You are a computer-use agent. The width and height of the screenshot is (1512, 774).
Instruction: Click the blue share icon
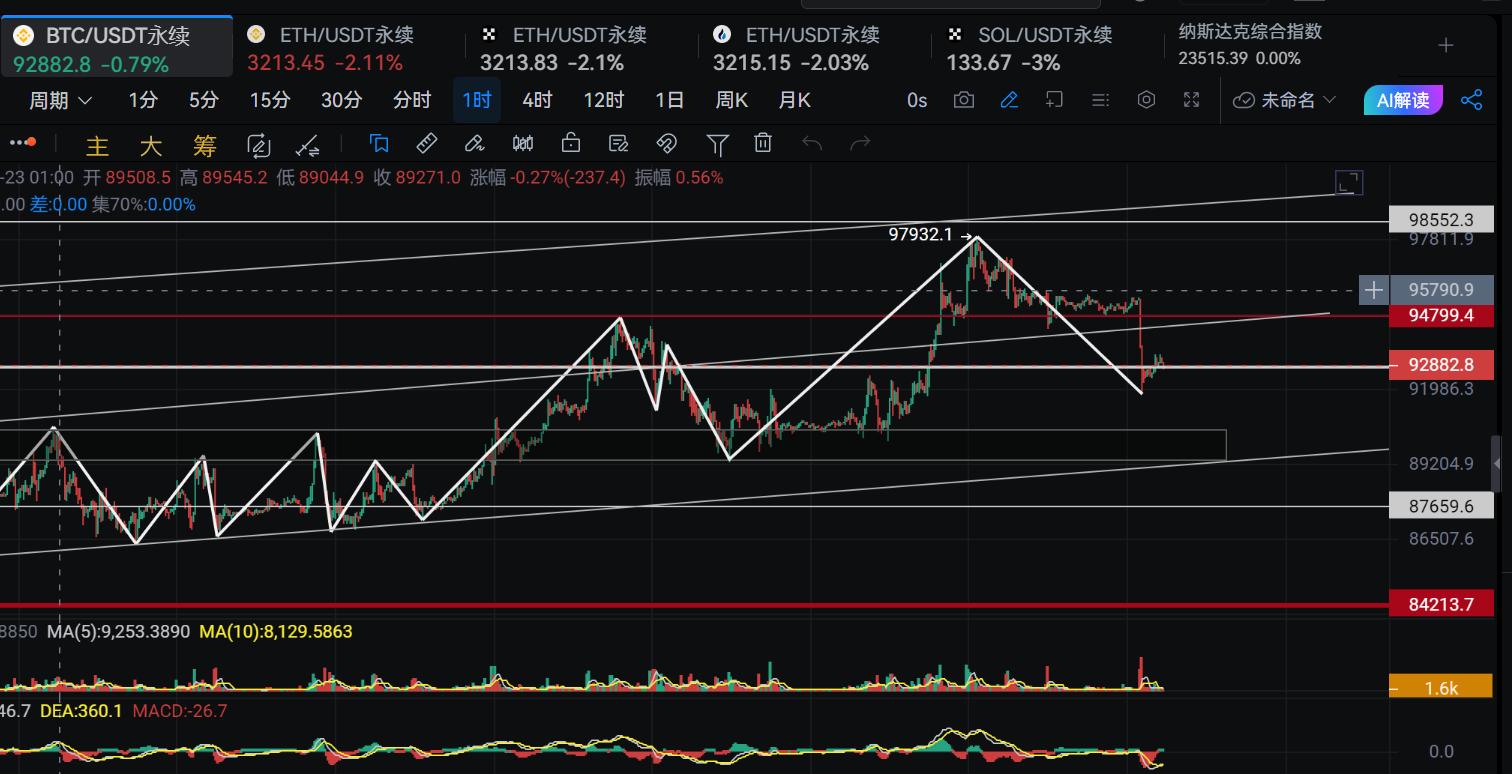click(1471, 100)
